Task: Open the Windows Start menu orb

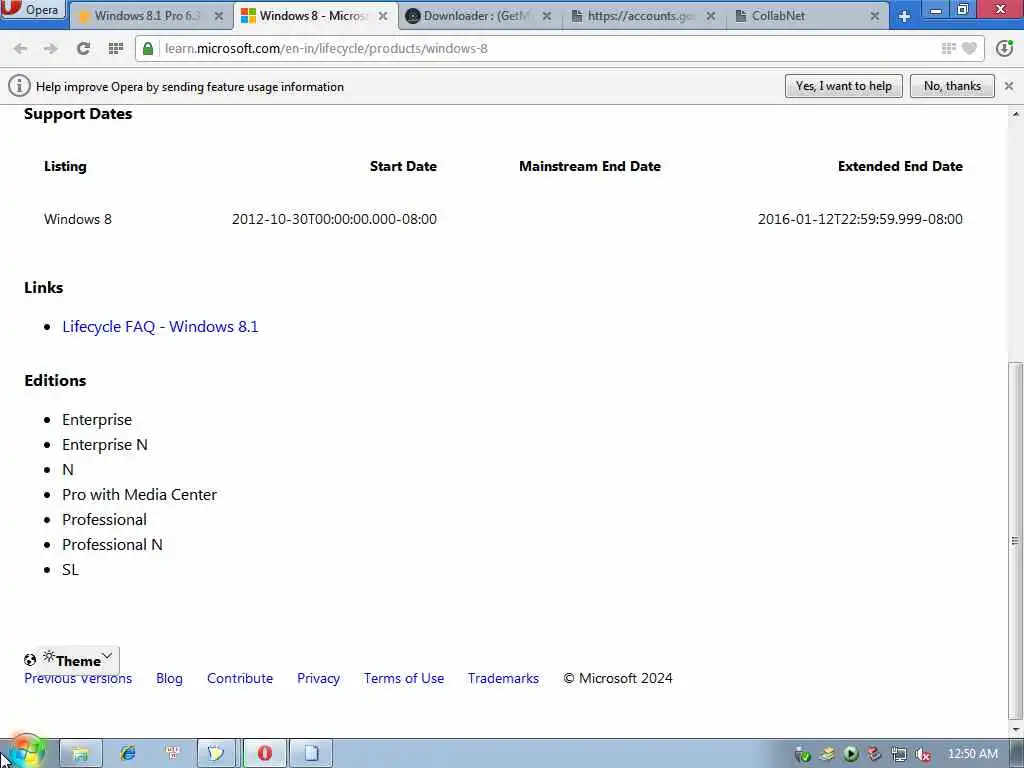Action: pos(26,753)
